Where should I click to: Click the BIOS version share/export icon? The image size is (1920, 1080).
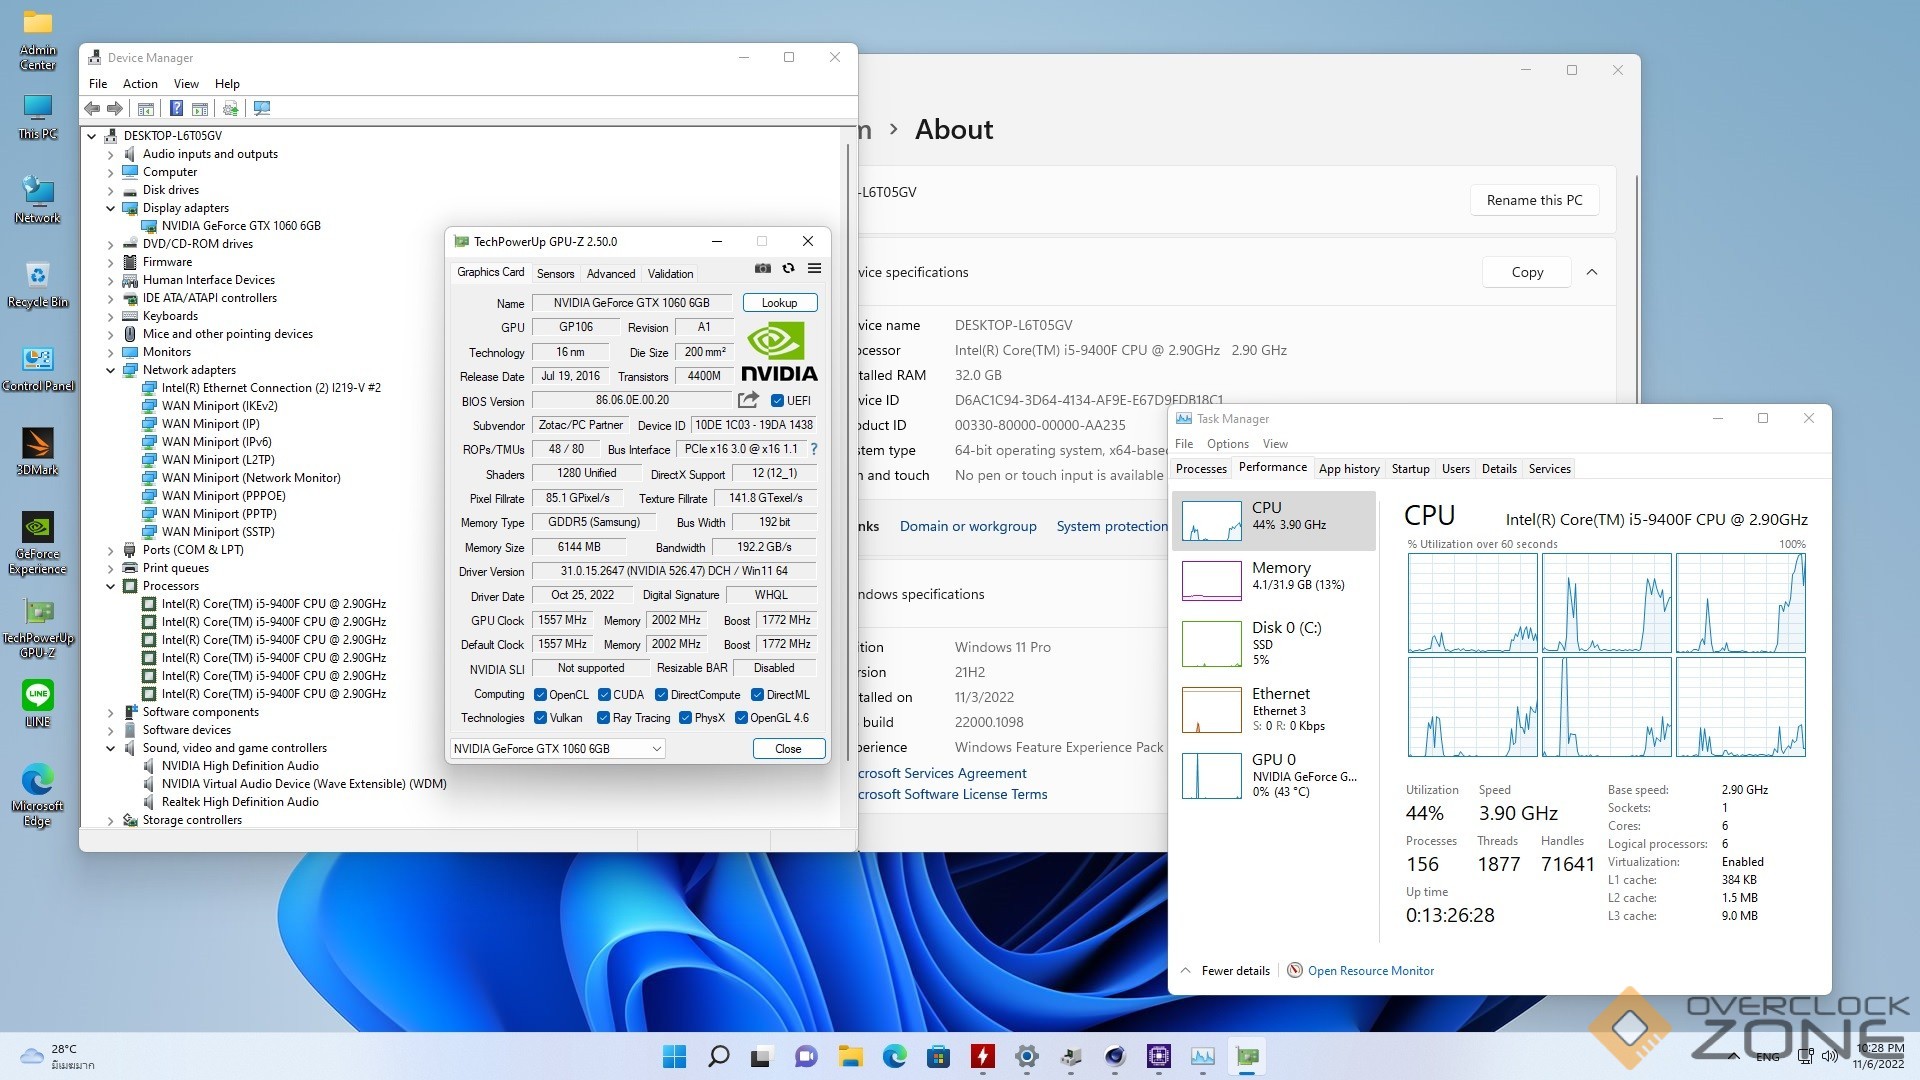pos(747,400)
